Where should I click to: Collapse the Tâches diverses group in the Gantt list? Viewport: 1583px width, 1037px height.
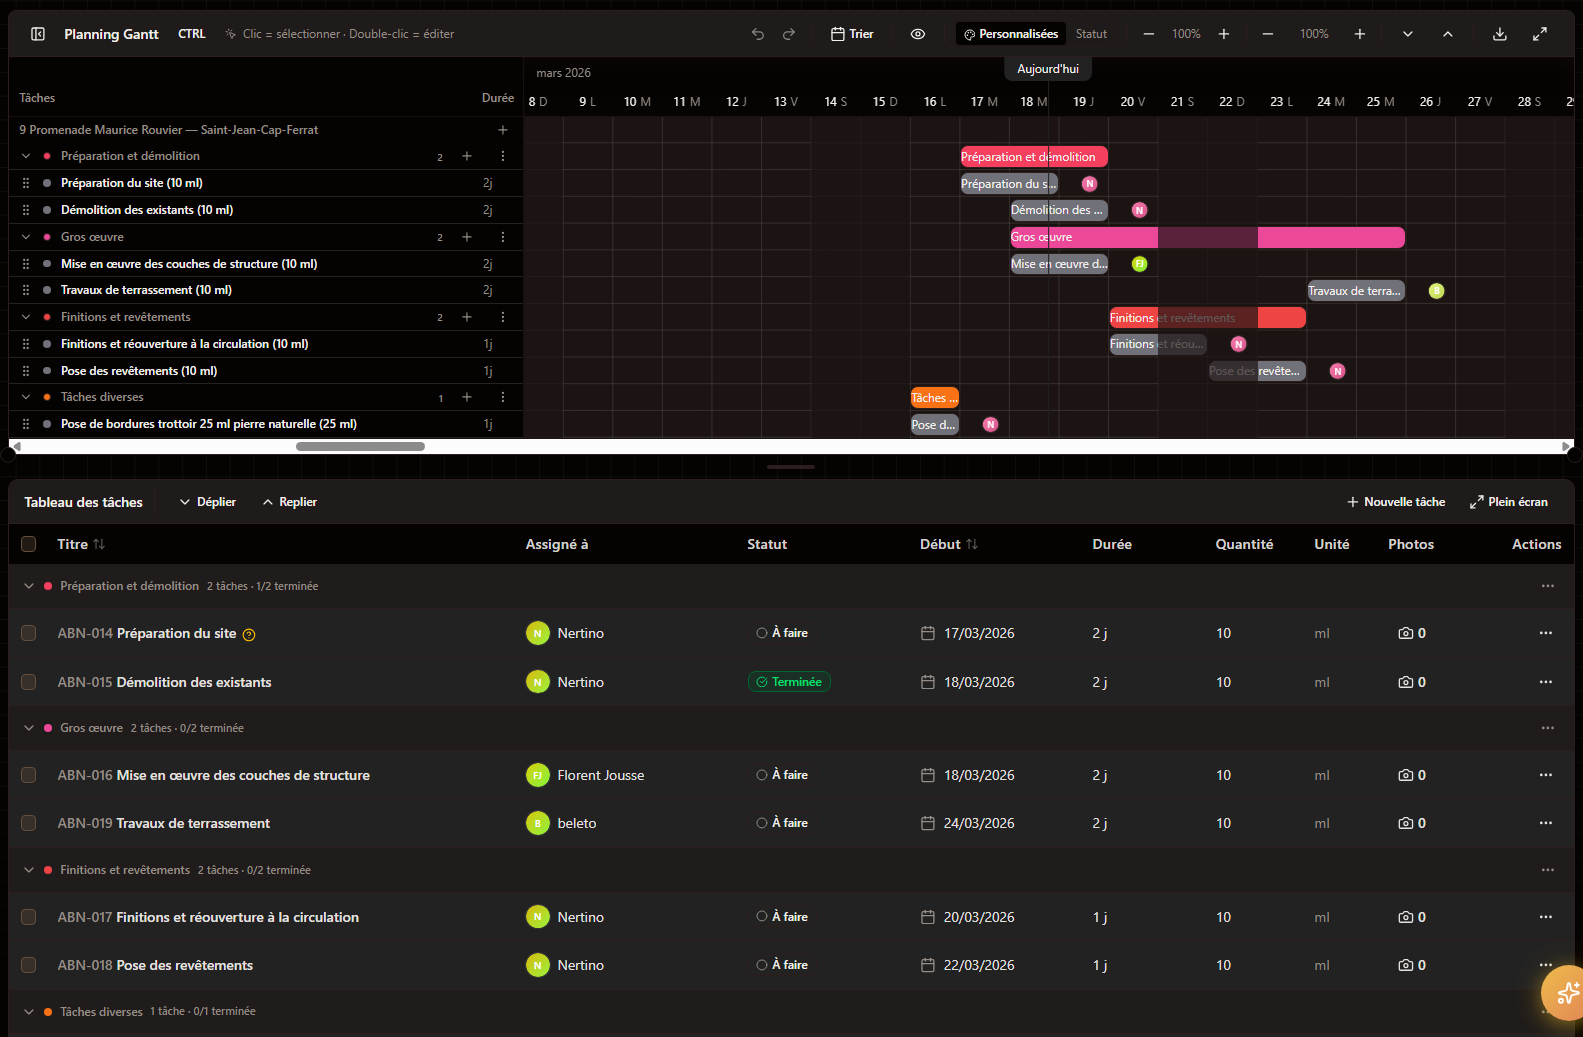click(x=26, y=397)
